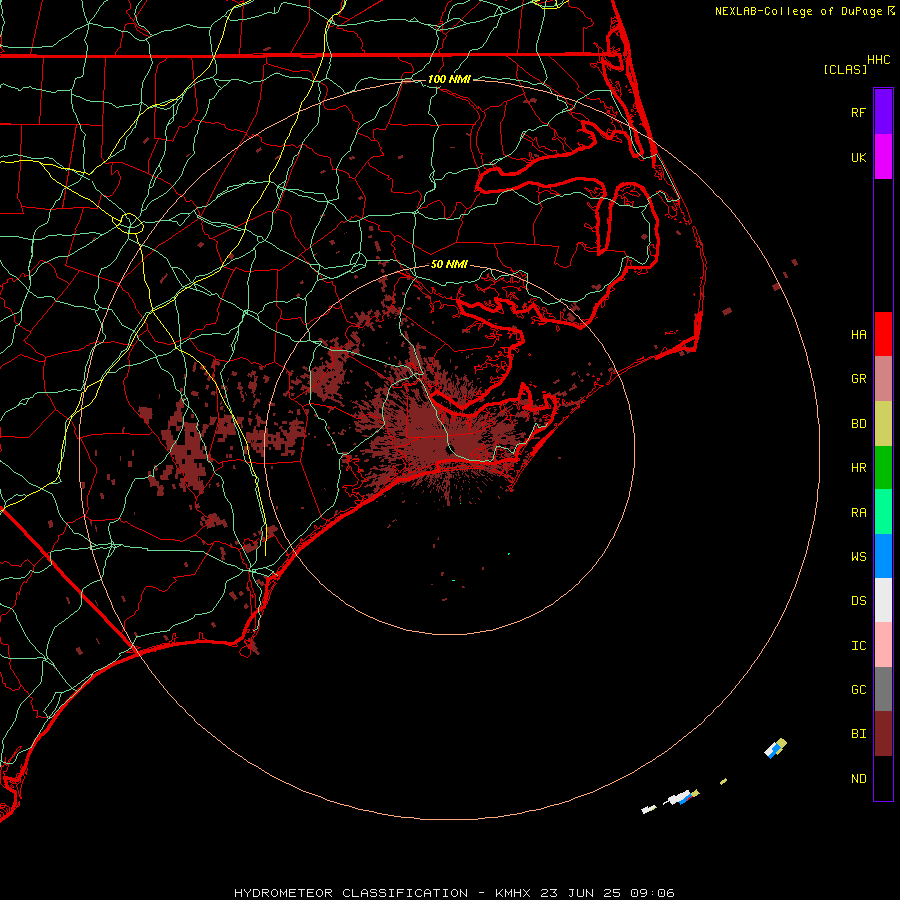The height and width of the screenshot is (900, 900).
Task: Click the HA legend label
Action: pyautogui.click(x=858, y=334)
